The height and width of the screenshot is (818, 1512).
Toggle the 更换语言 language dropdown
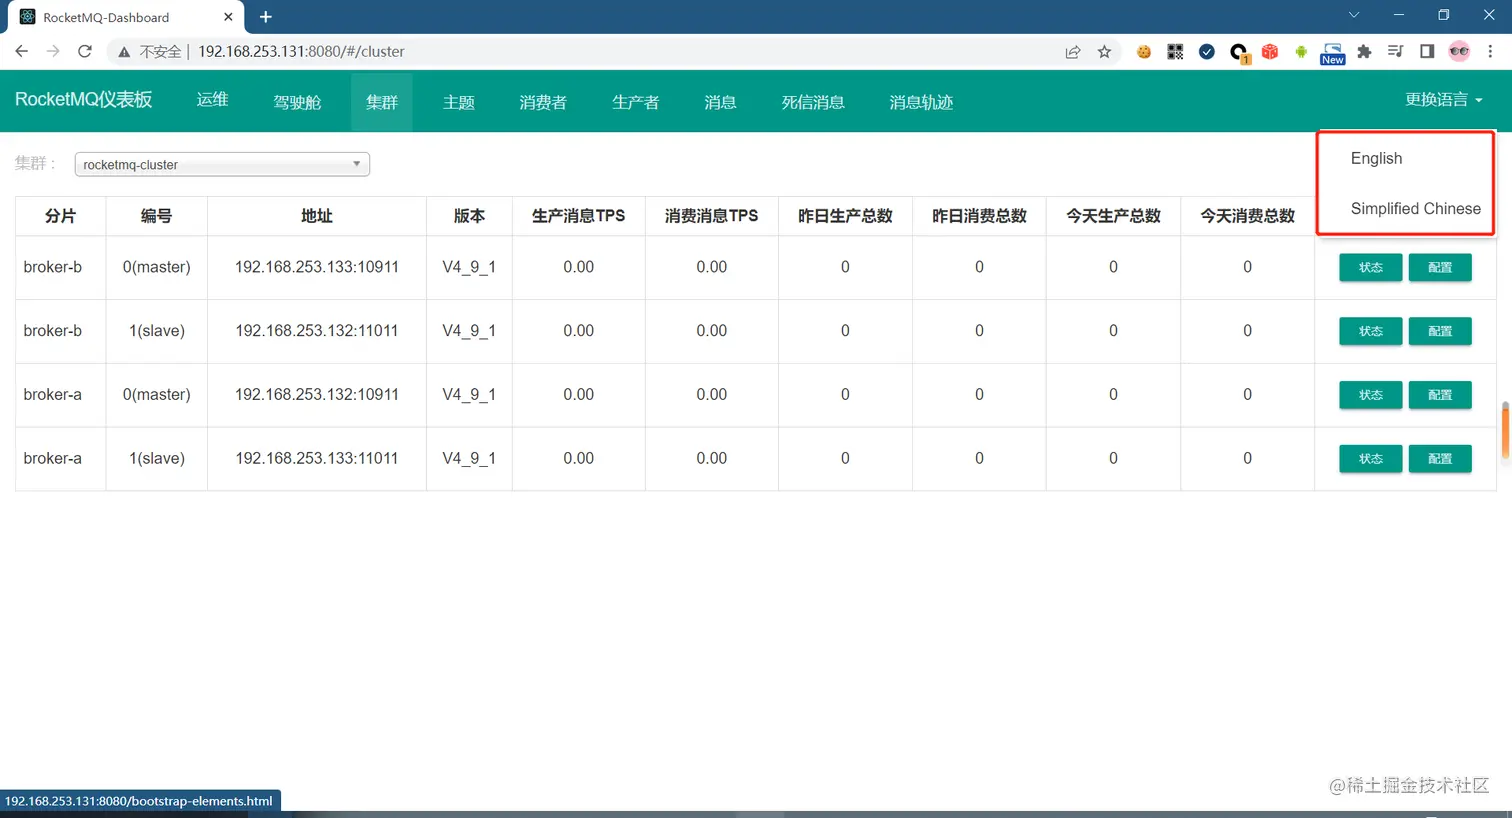(1443, 100)
